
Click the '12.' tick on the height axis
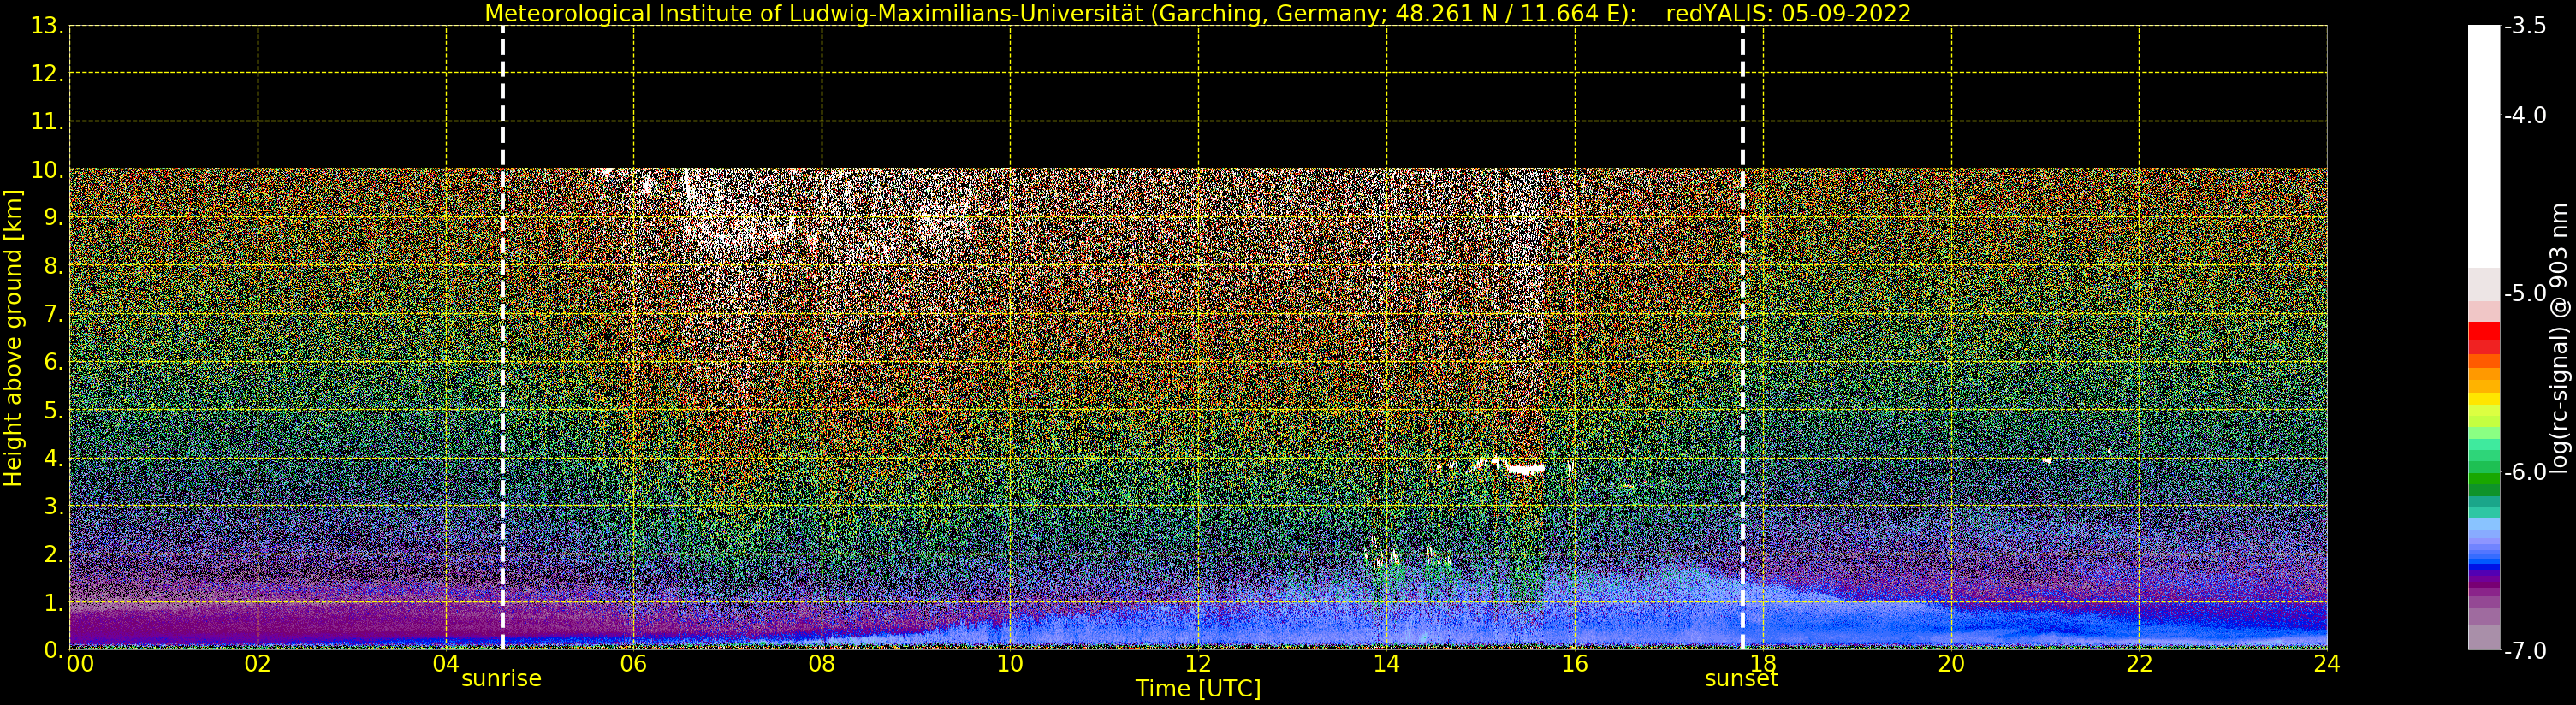tap(47, 74)
